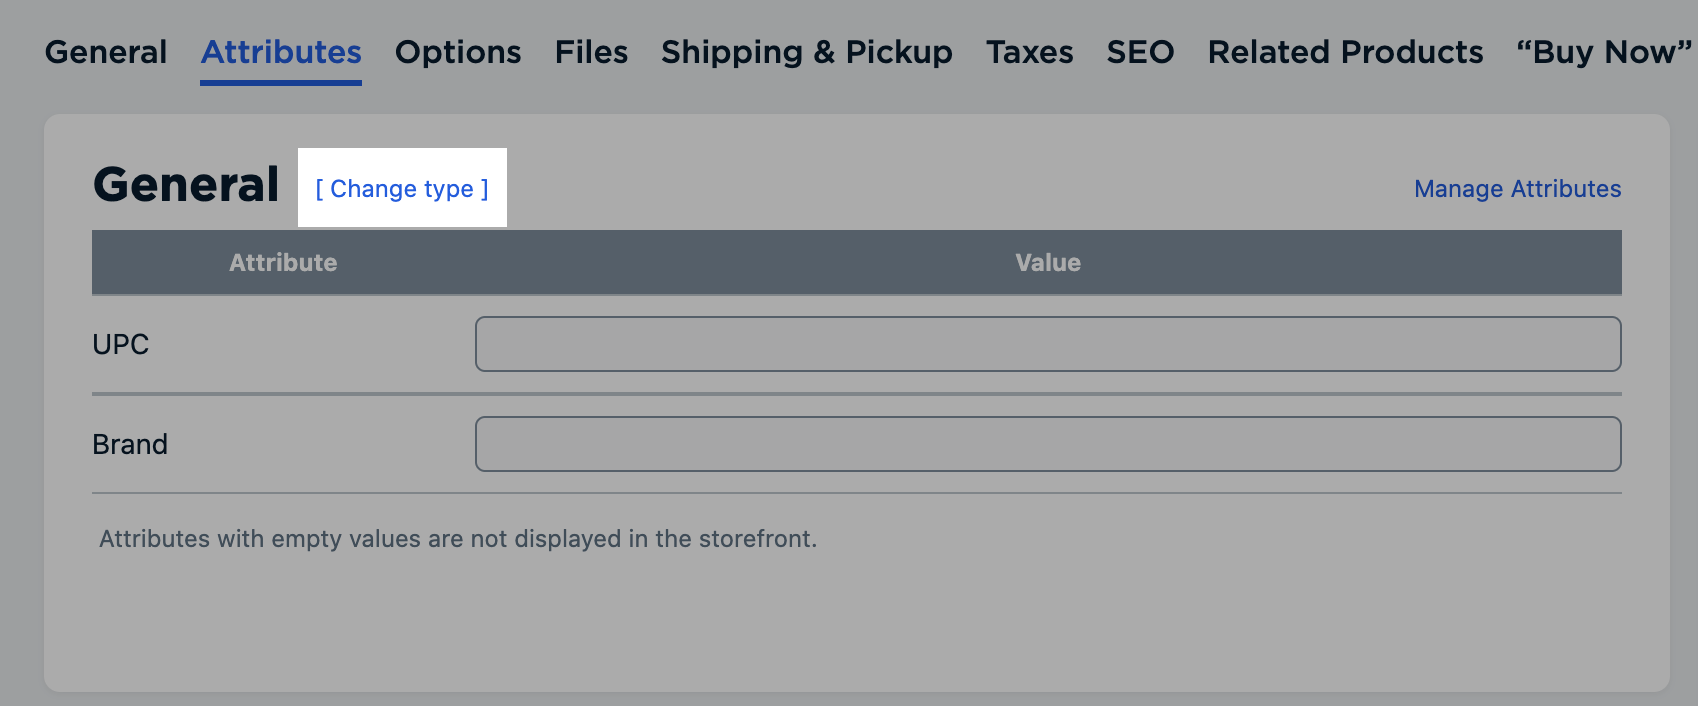This screenshot has height=706, width=1698.
Task: Select the UPC attribute row label
Action: click(121, 343)
